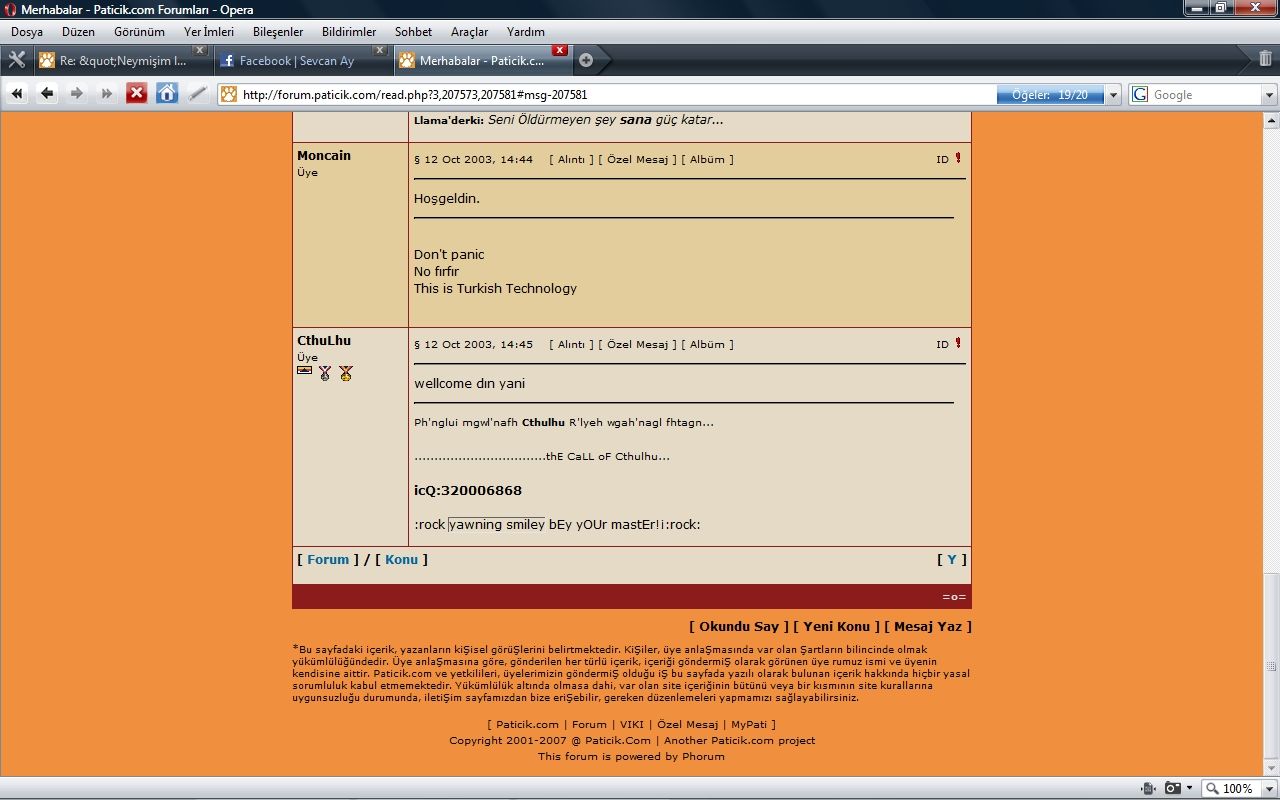Open the Opera panels wrench icon
Image resolution: width=1280 pixels, height=800 pixels.
point(16,60)
